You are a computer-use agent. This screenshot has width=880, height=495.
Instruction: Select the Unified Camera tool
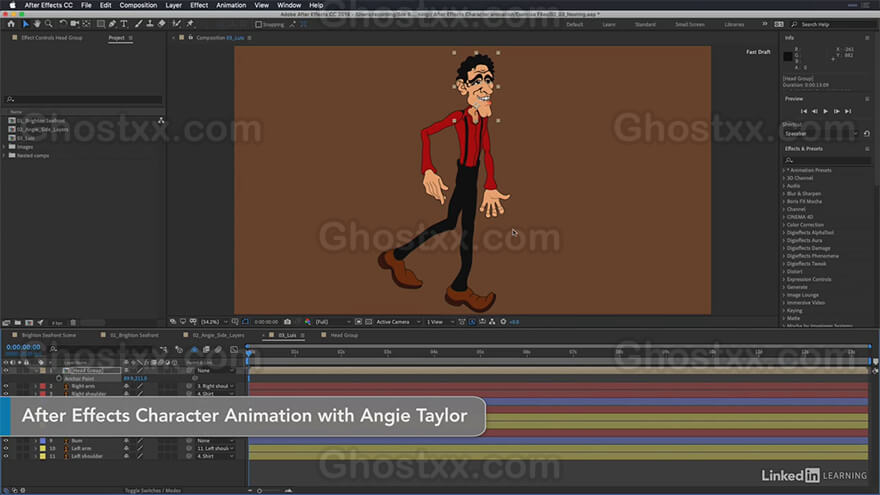tap(75, 24)
